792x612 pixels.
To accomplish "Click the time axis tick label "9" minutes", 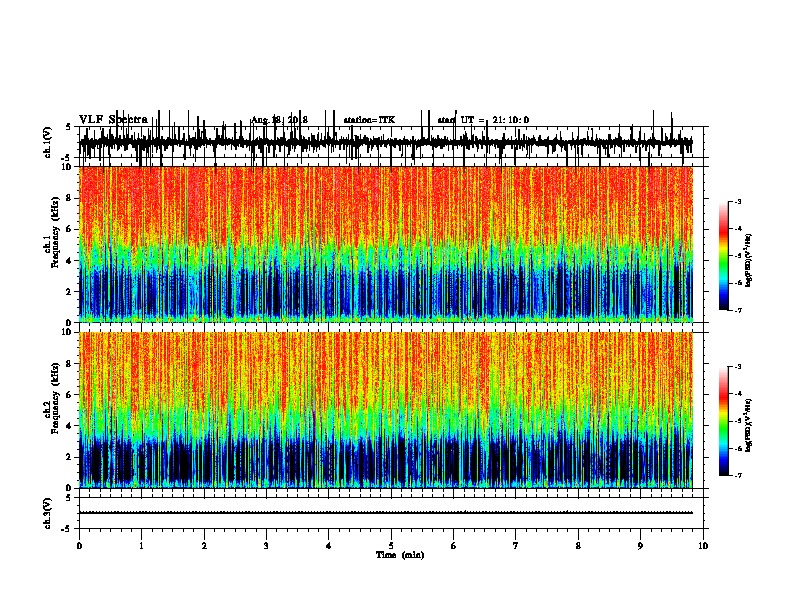I will 640,546.
